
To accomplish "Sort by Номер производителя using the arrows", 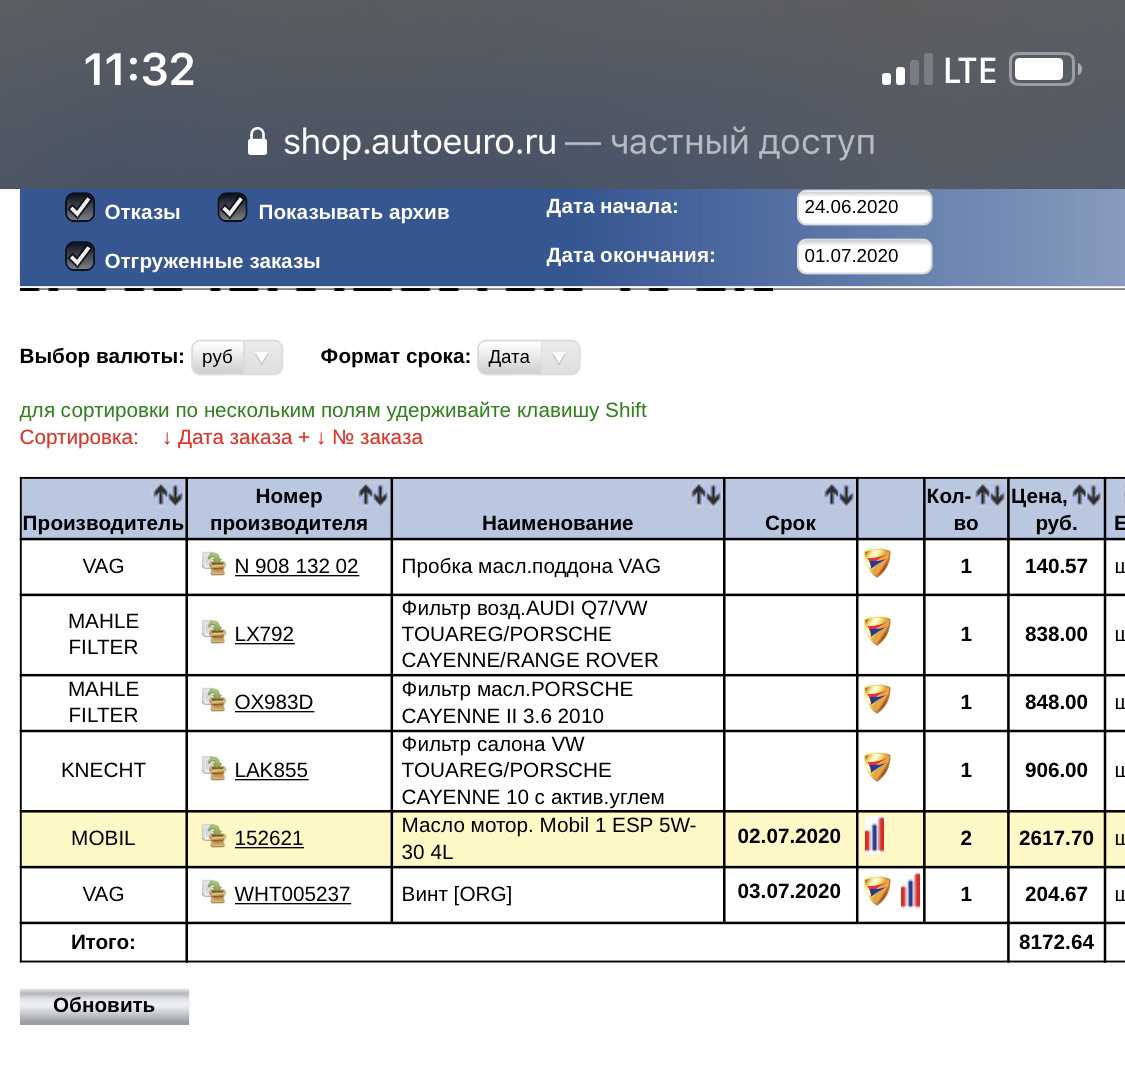I will coord(373,495).
